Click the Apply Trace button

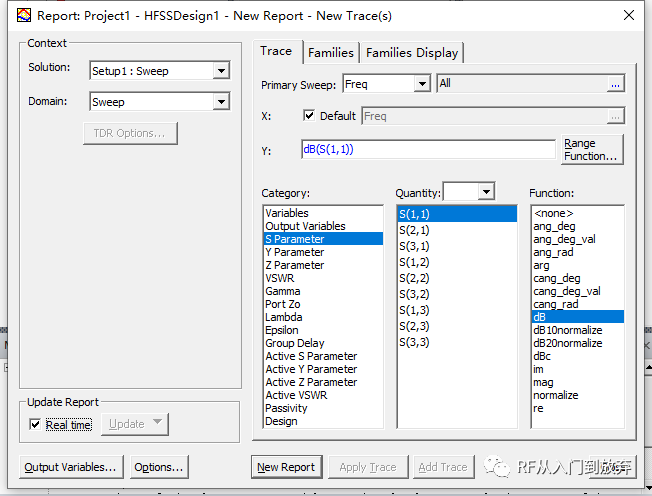(368, 467)
